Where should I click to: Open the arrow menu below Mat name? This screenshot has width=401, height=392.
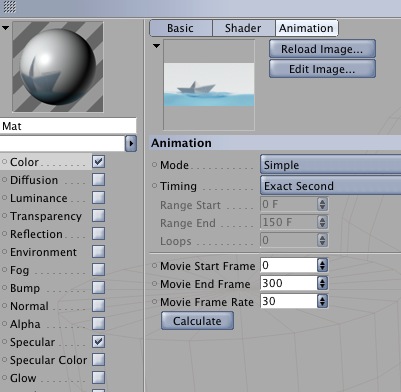point(131,144)
